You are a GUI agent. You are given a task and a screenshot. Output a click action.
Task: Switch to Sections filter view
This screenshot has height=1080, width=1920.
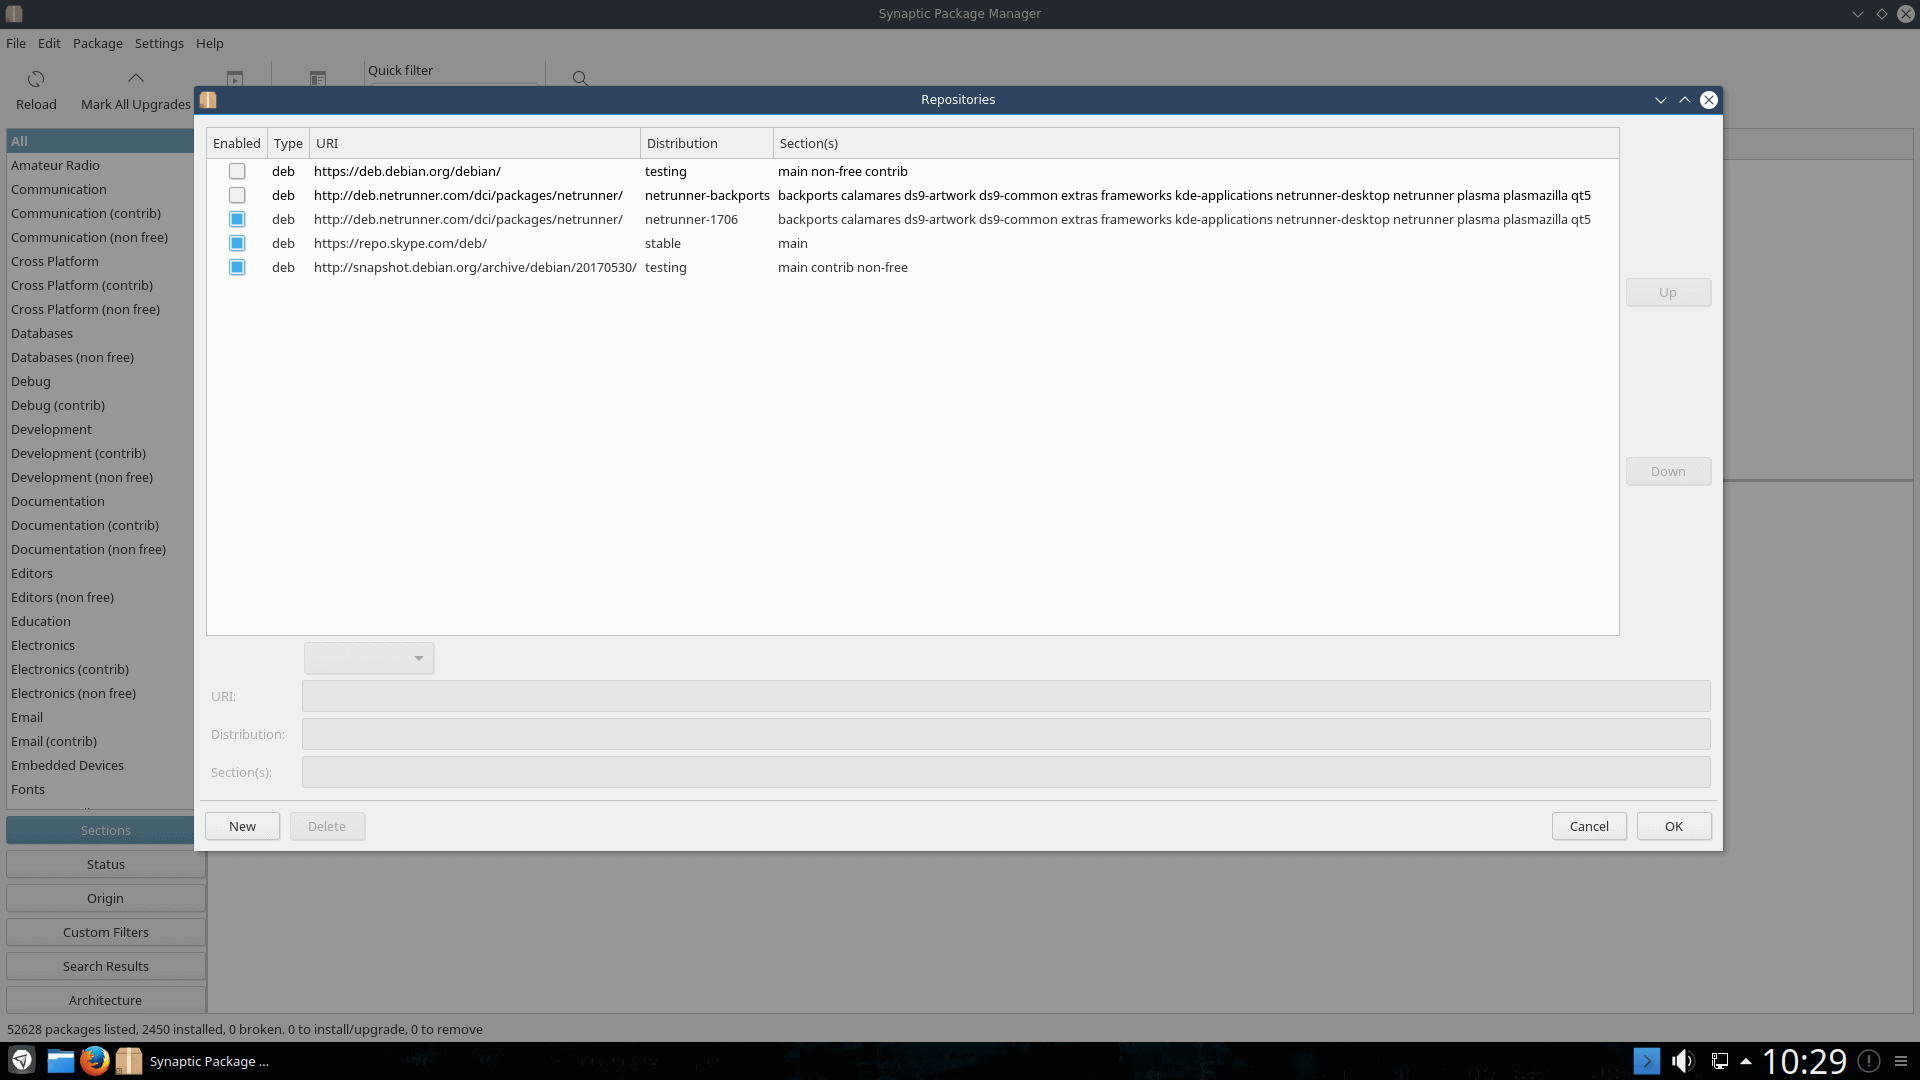(106, 830)
